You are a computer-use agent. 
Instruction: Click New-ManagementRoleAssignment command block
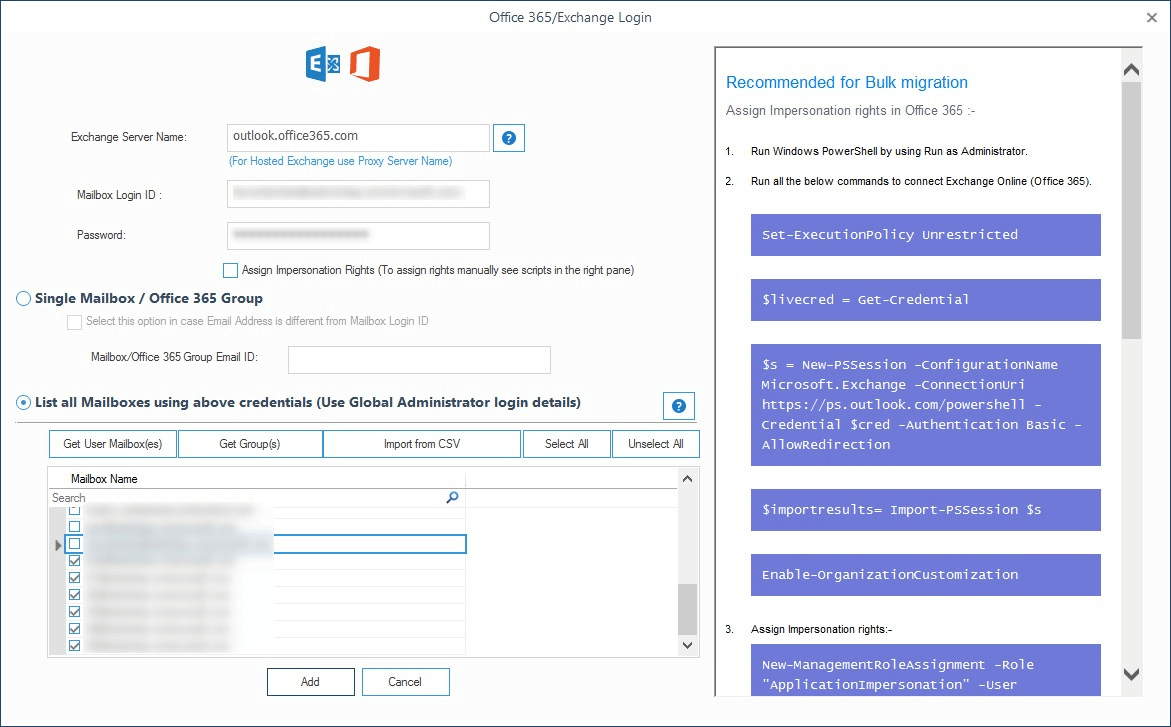pos(925,670)
